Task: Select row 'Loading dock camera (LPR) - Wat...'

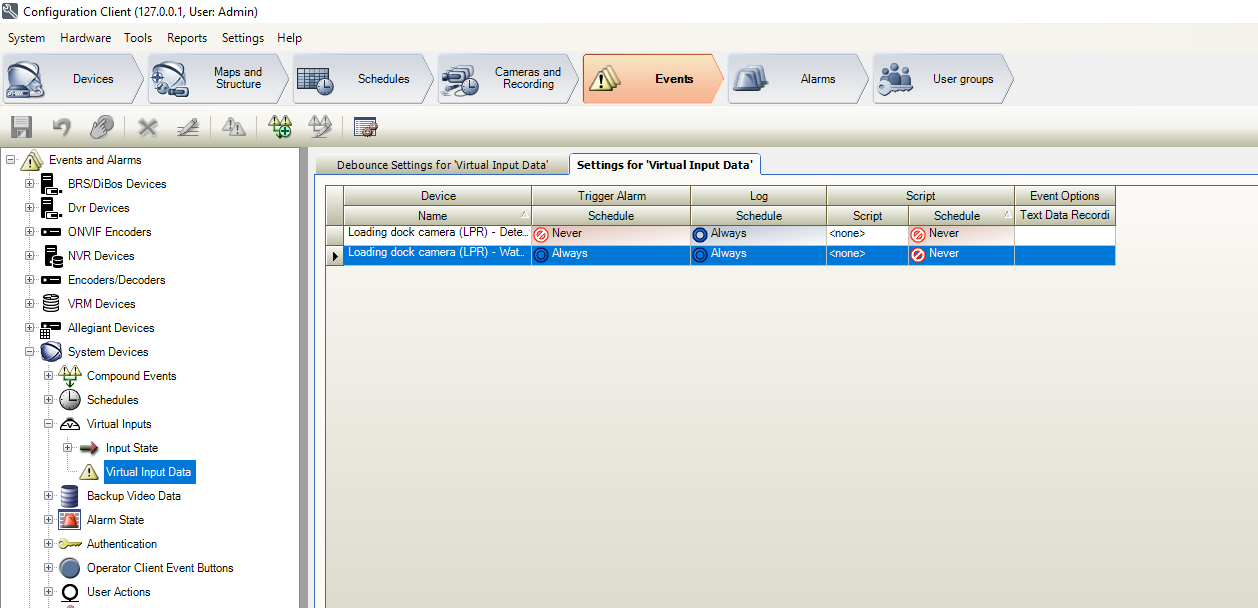Action: (x=438, y=254)
